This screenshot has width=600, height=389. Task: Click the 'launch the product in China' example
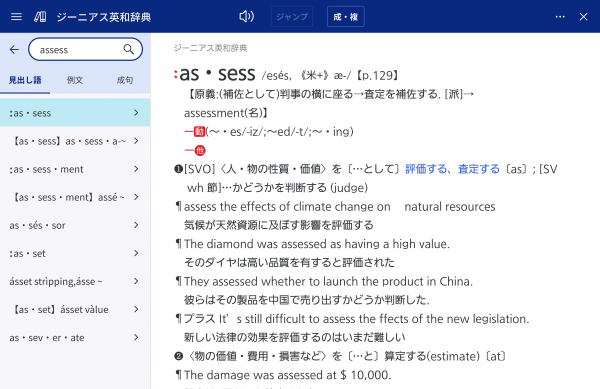328,282
